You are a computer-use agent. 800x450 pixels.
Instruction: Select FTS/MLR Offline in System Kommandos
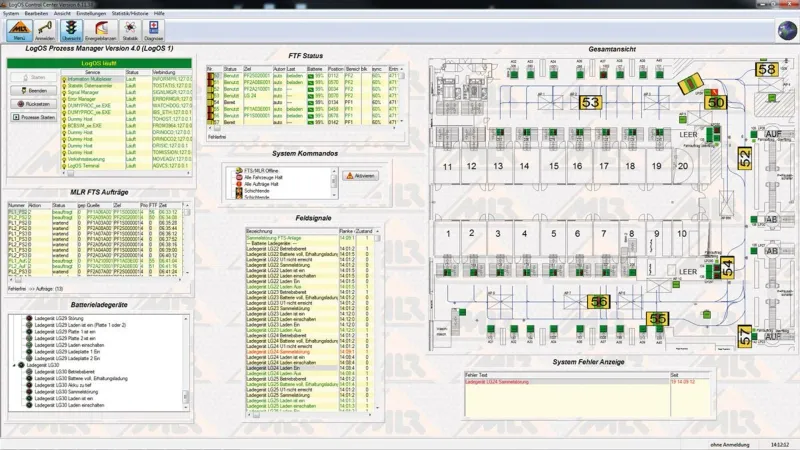[x=260, y=171]
